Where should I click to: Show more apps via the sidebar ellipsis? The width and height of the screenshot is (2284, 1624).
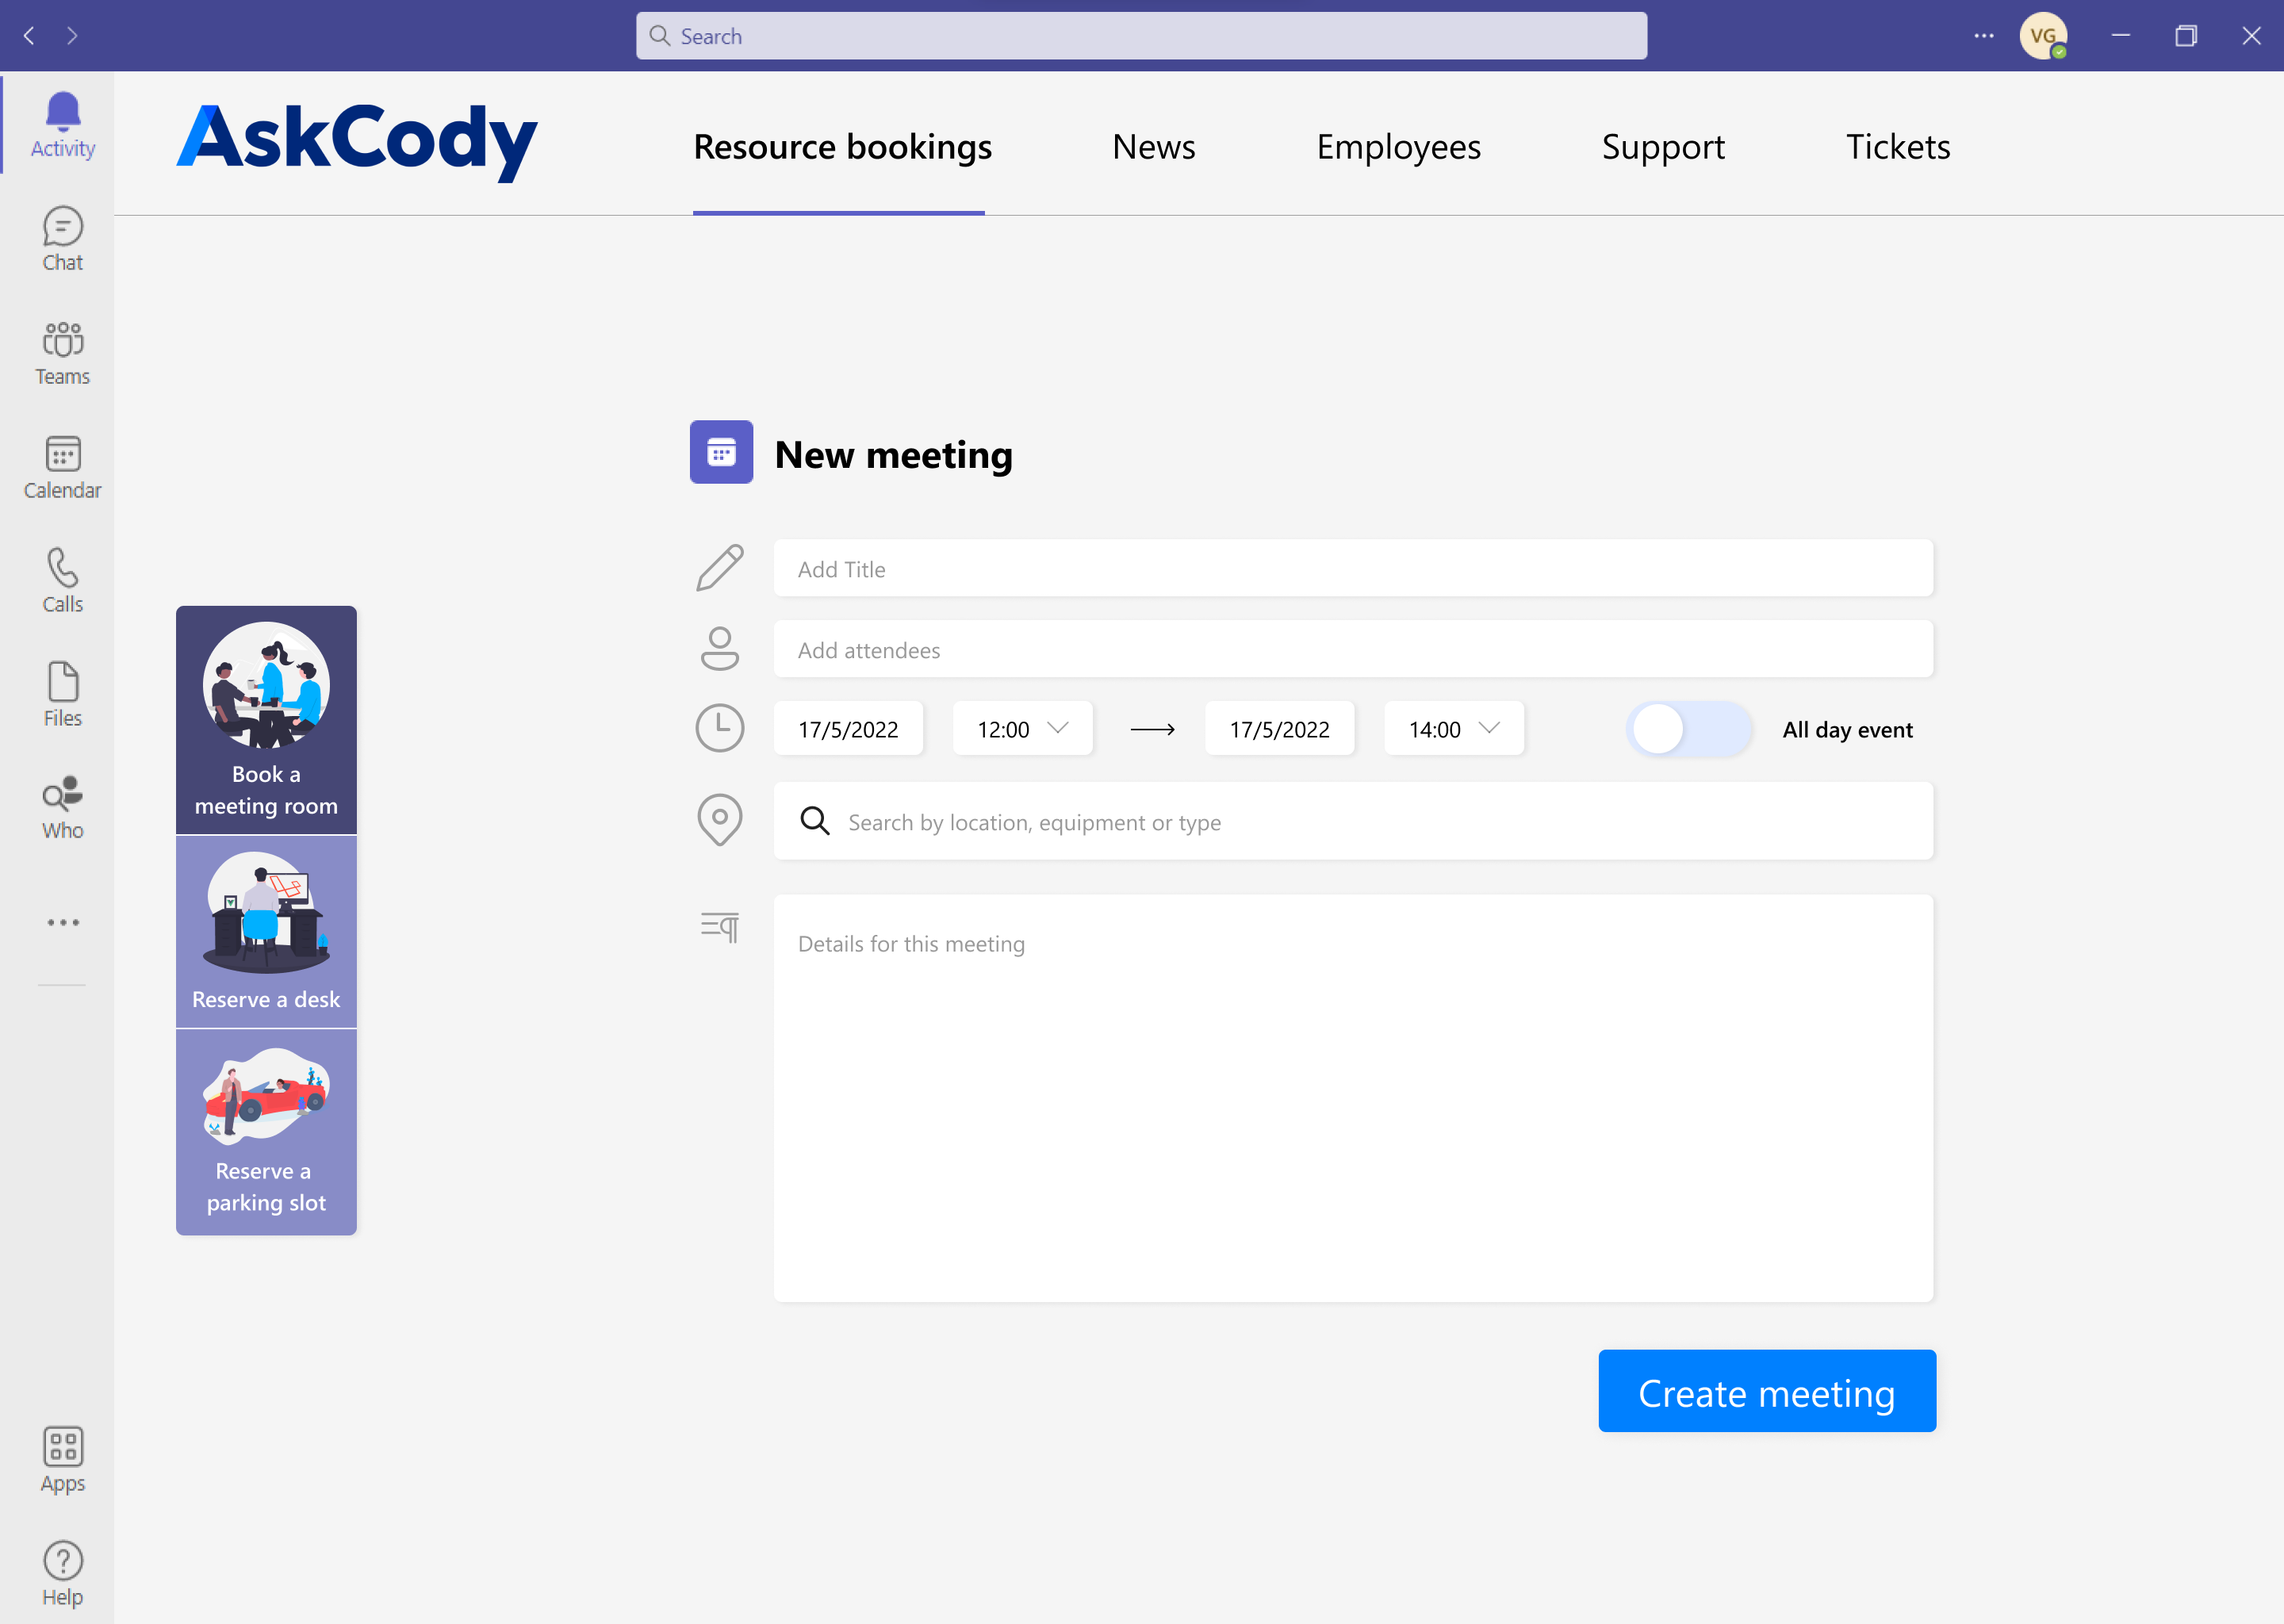pos(62,922)
